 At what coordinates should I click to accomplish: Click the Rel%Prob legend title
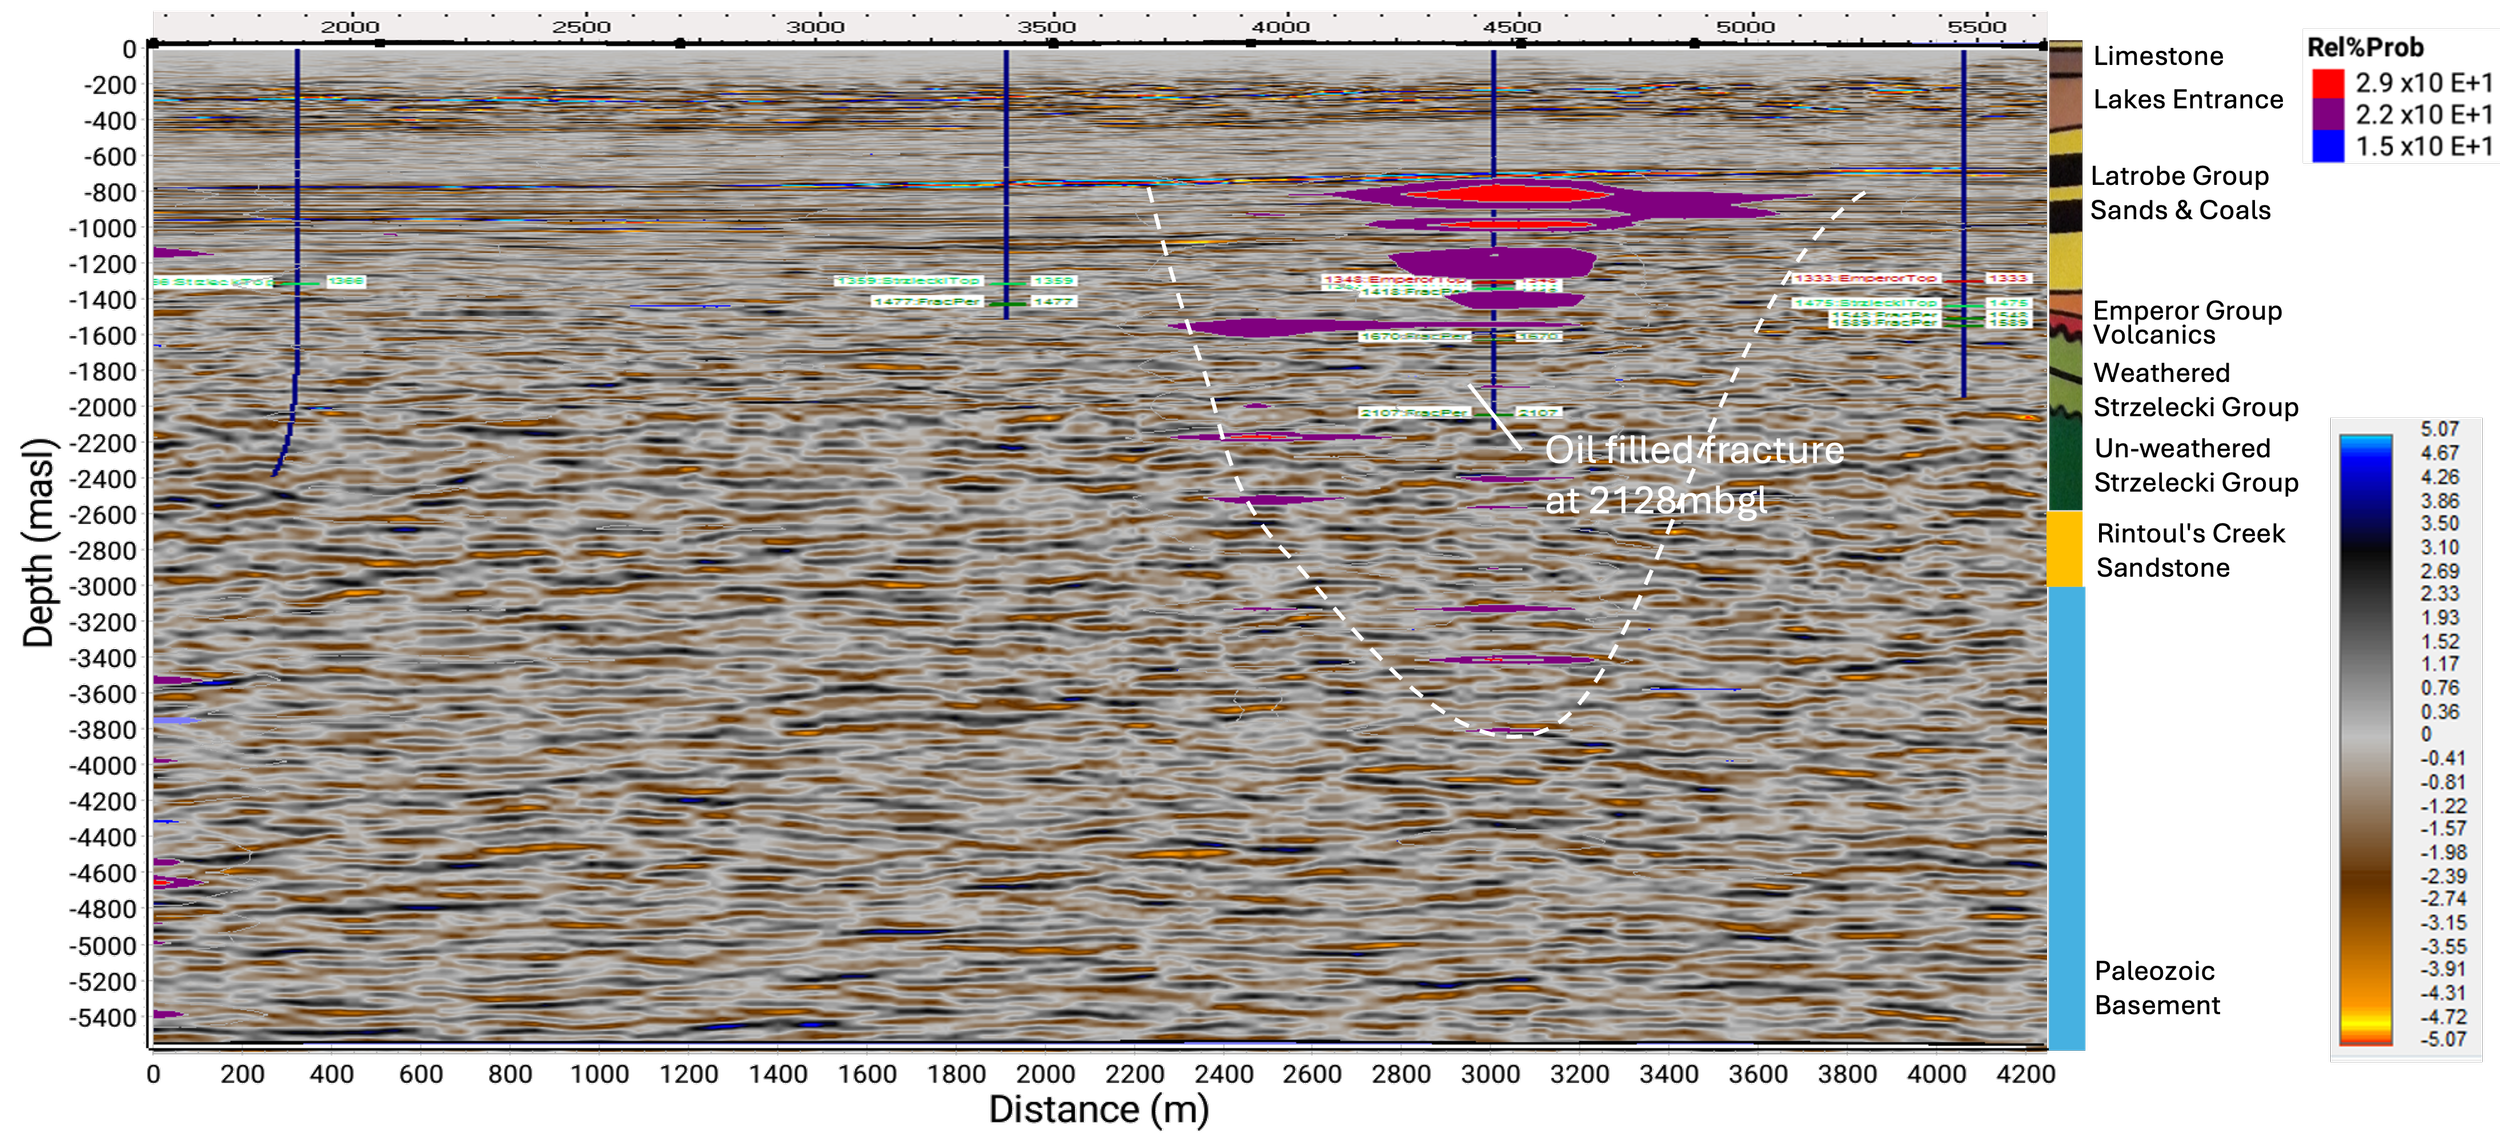click(2365, 47)
